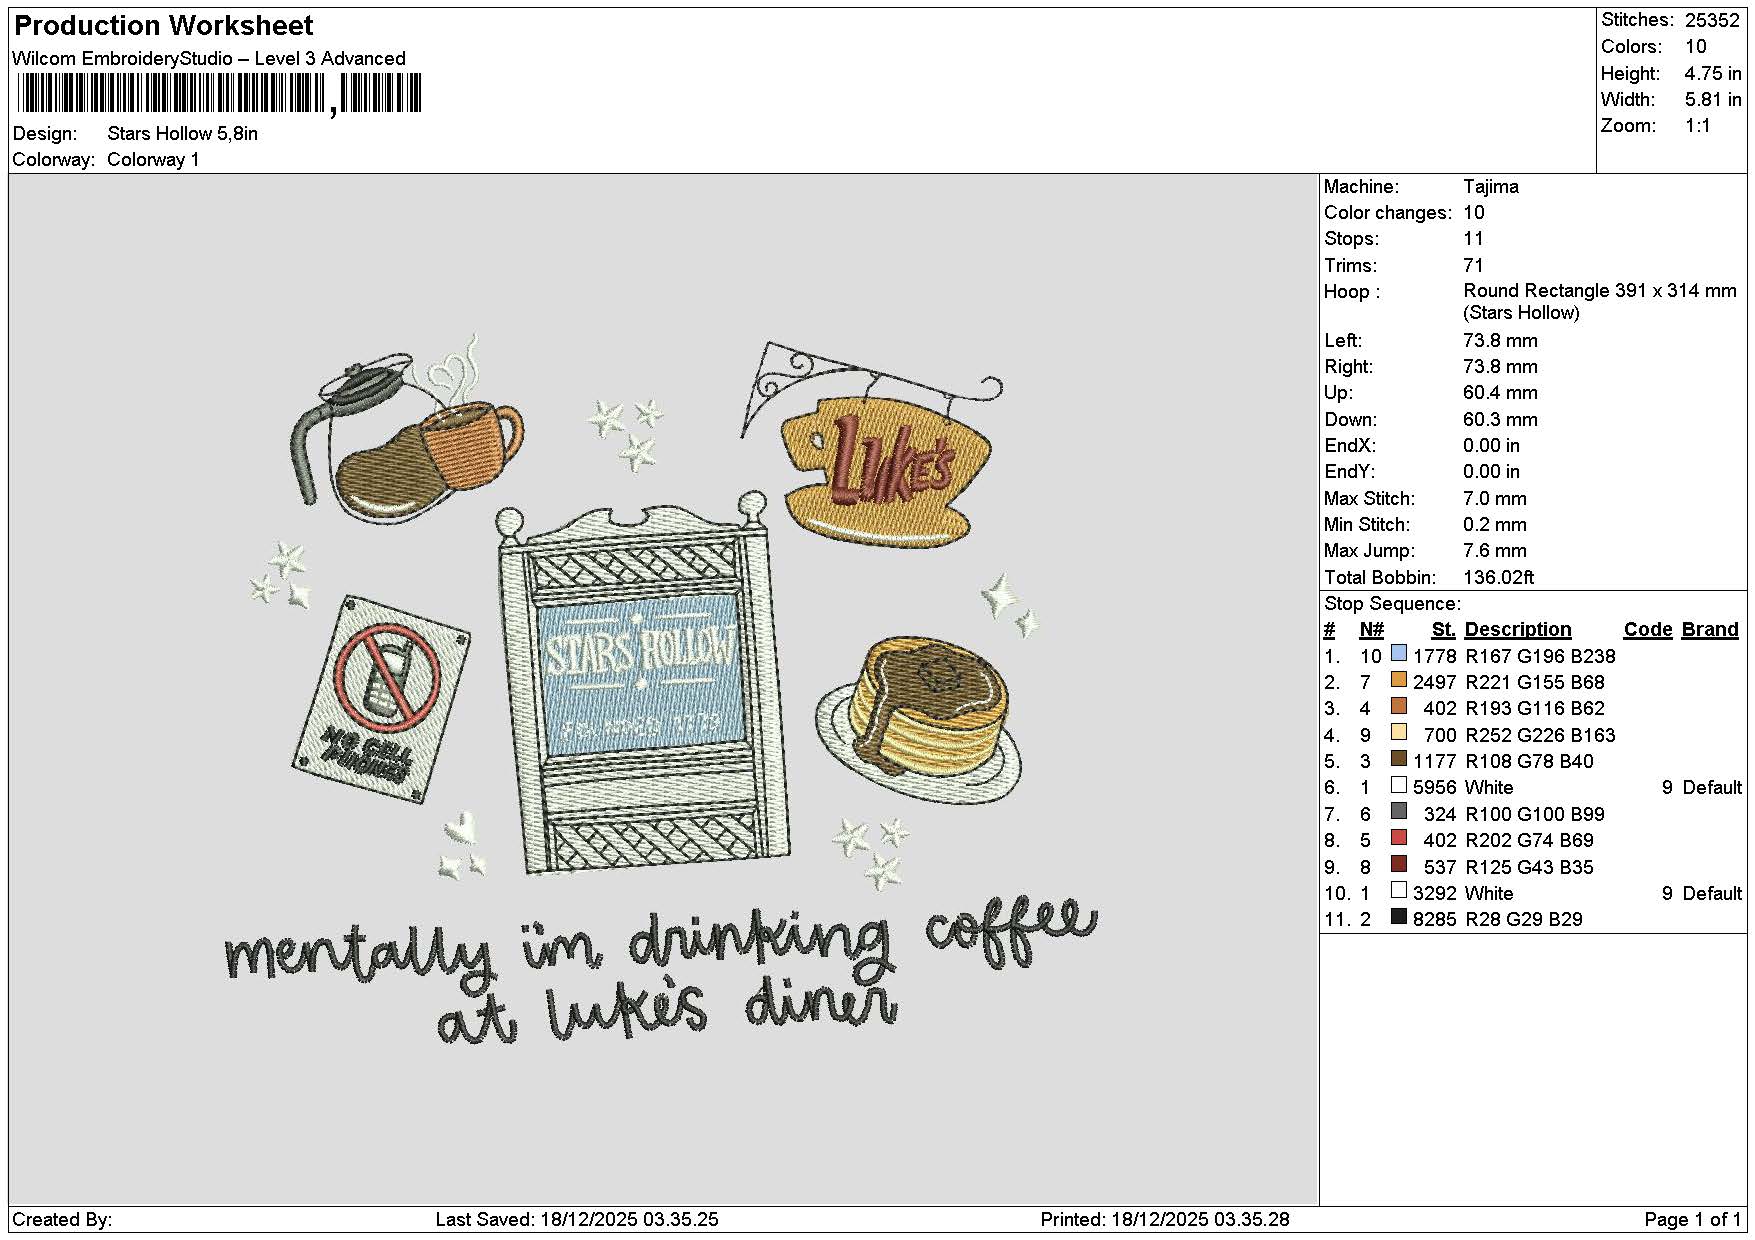
Task: Click the light blue swatch for stop 1
Action: [1398, 654]
